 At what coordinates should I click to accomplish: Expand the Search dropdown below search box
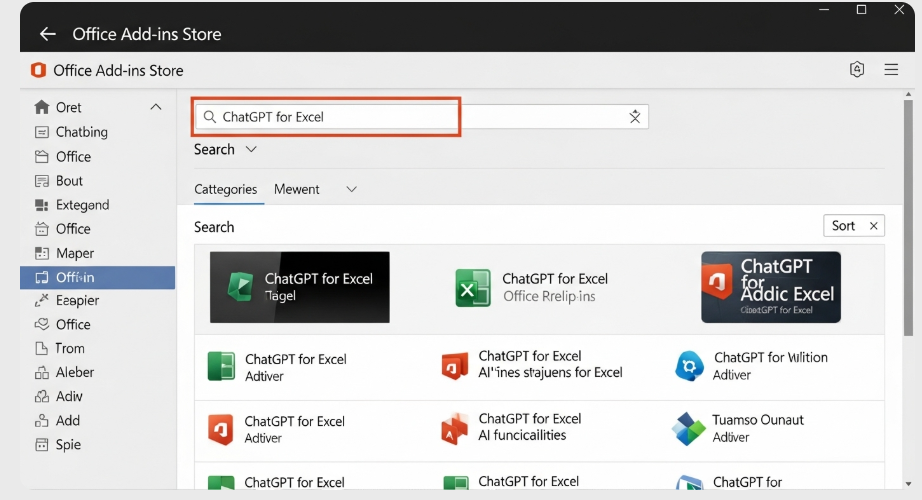(x=226, y=149)
